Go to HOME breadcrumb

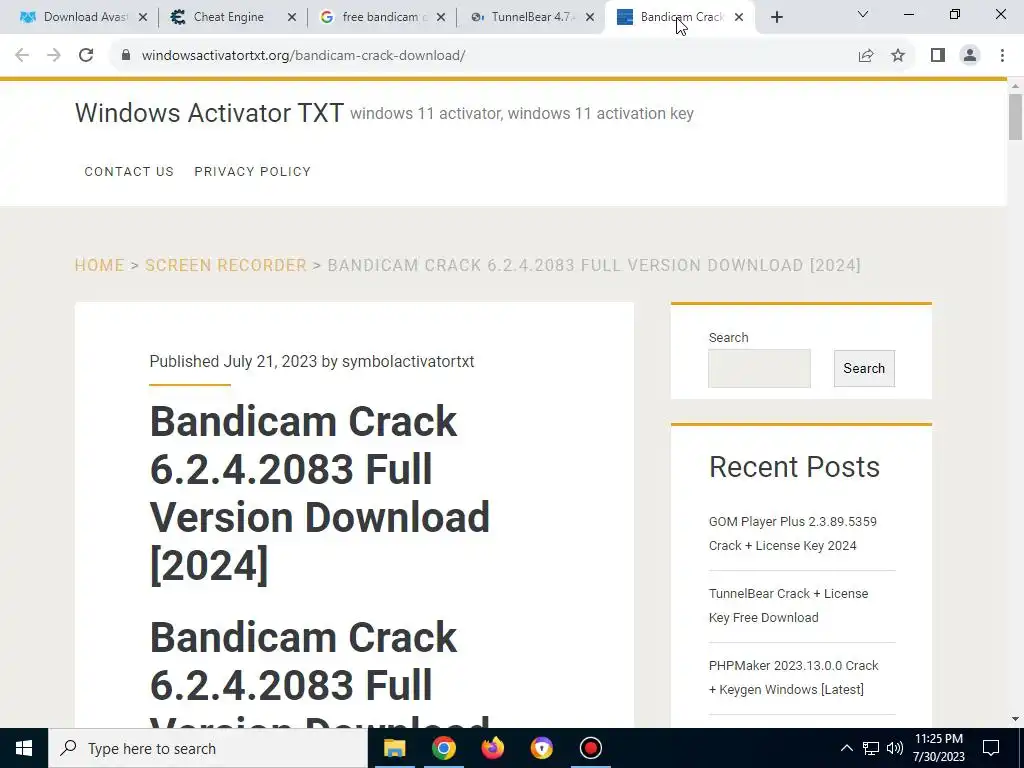99,265
